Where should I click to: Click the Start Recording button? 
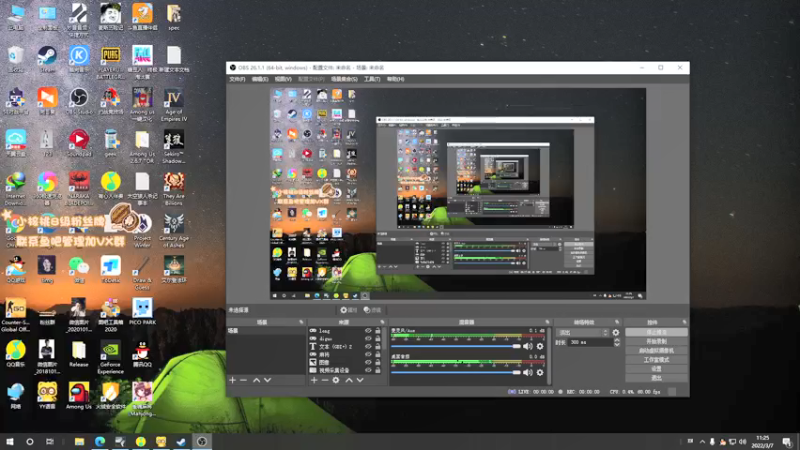tap(656, 341)
